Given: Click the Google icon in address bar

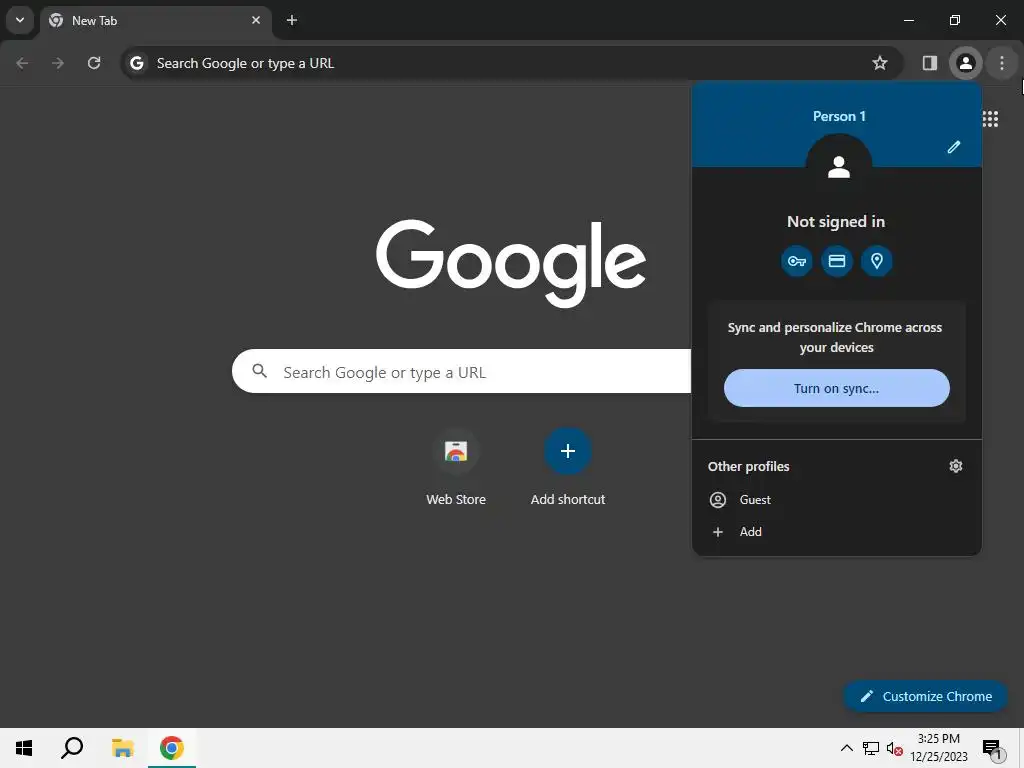Looking at the screenshot, I should 136,63.
